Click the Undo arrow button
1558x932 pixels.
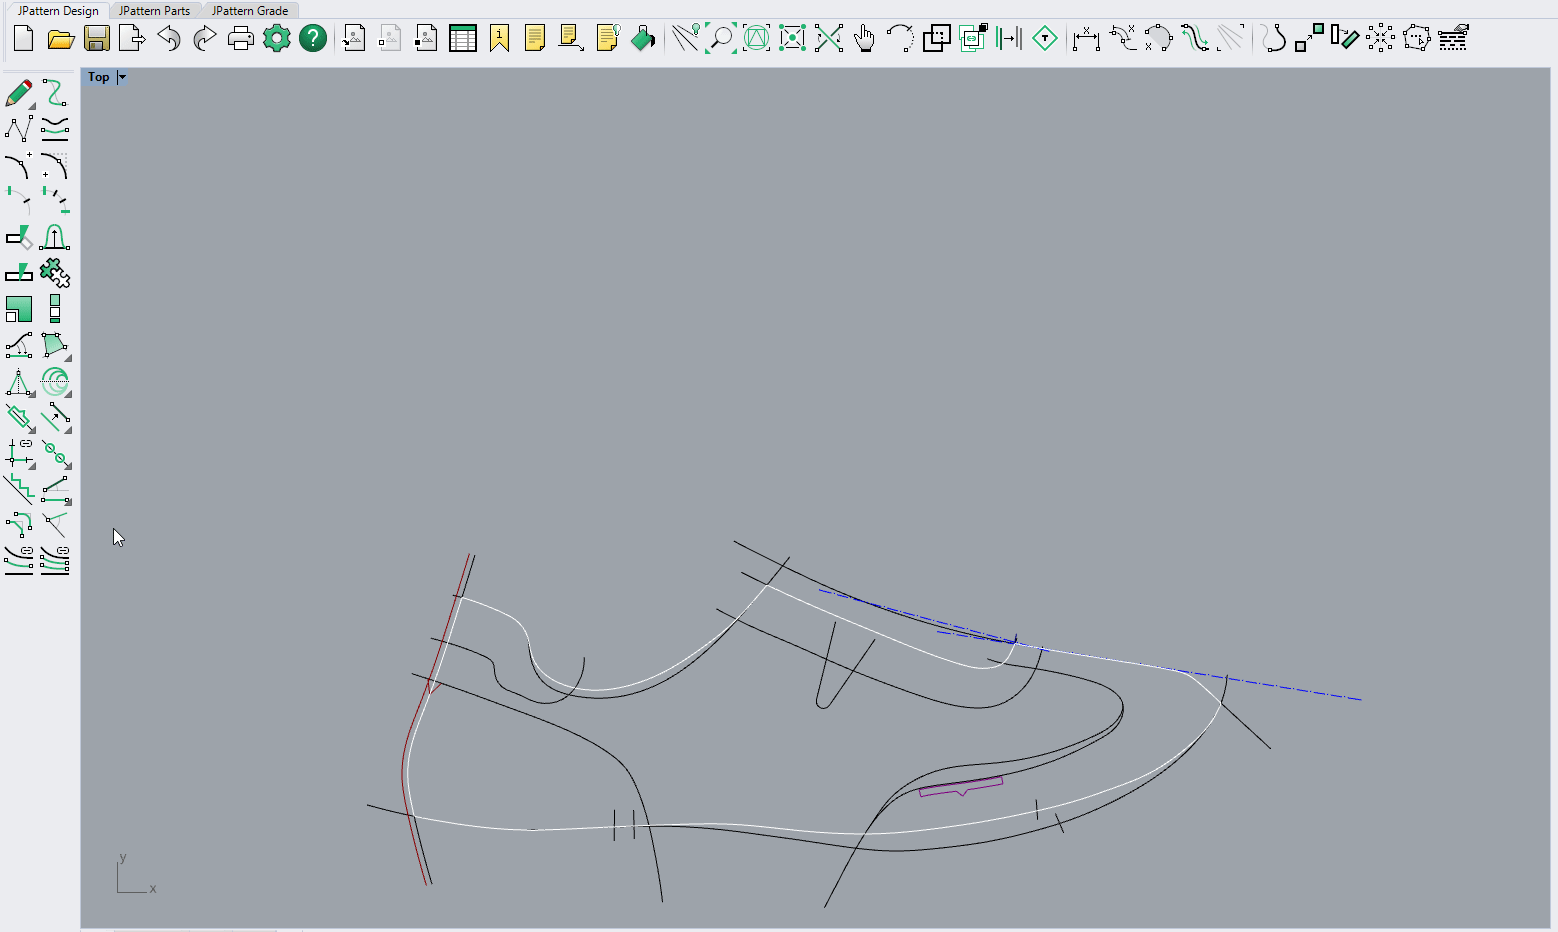point(169,39)
